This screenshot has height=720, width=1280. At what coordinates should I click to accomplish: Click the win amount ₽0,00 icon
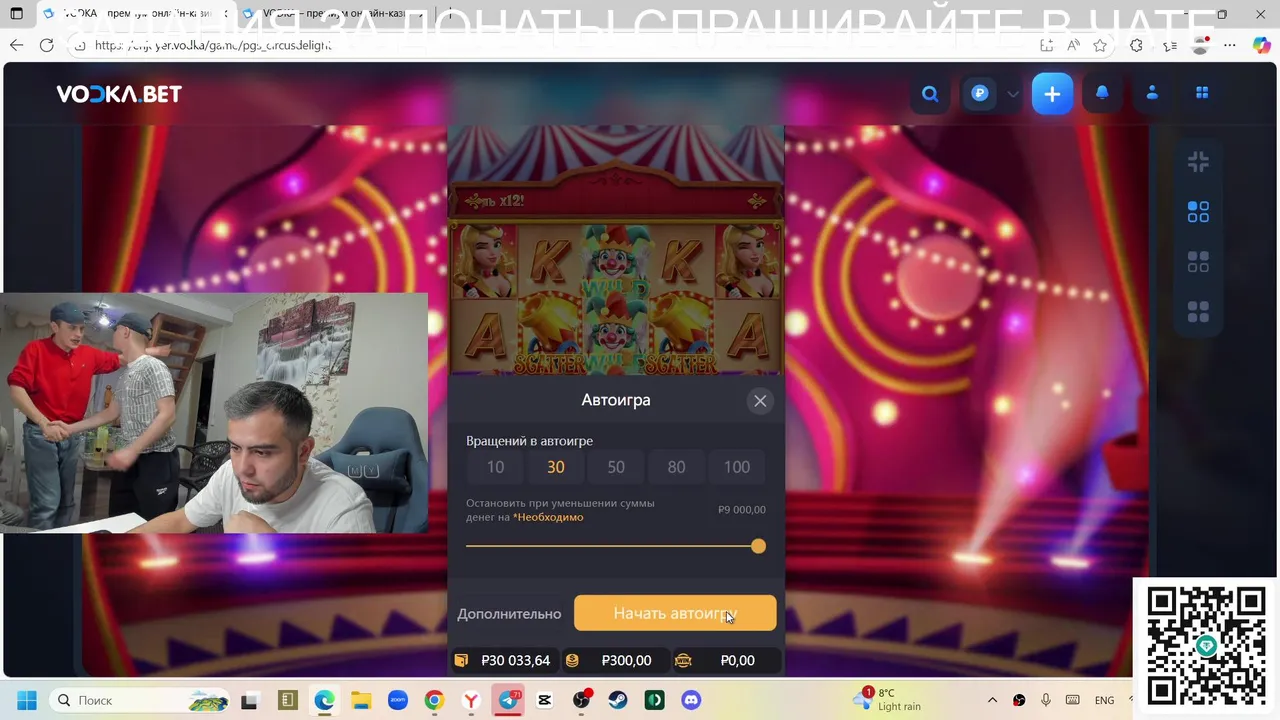(x=683, y=661)
